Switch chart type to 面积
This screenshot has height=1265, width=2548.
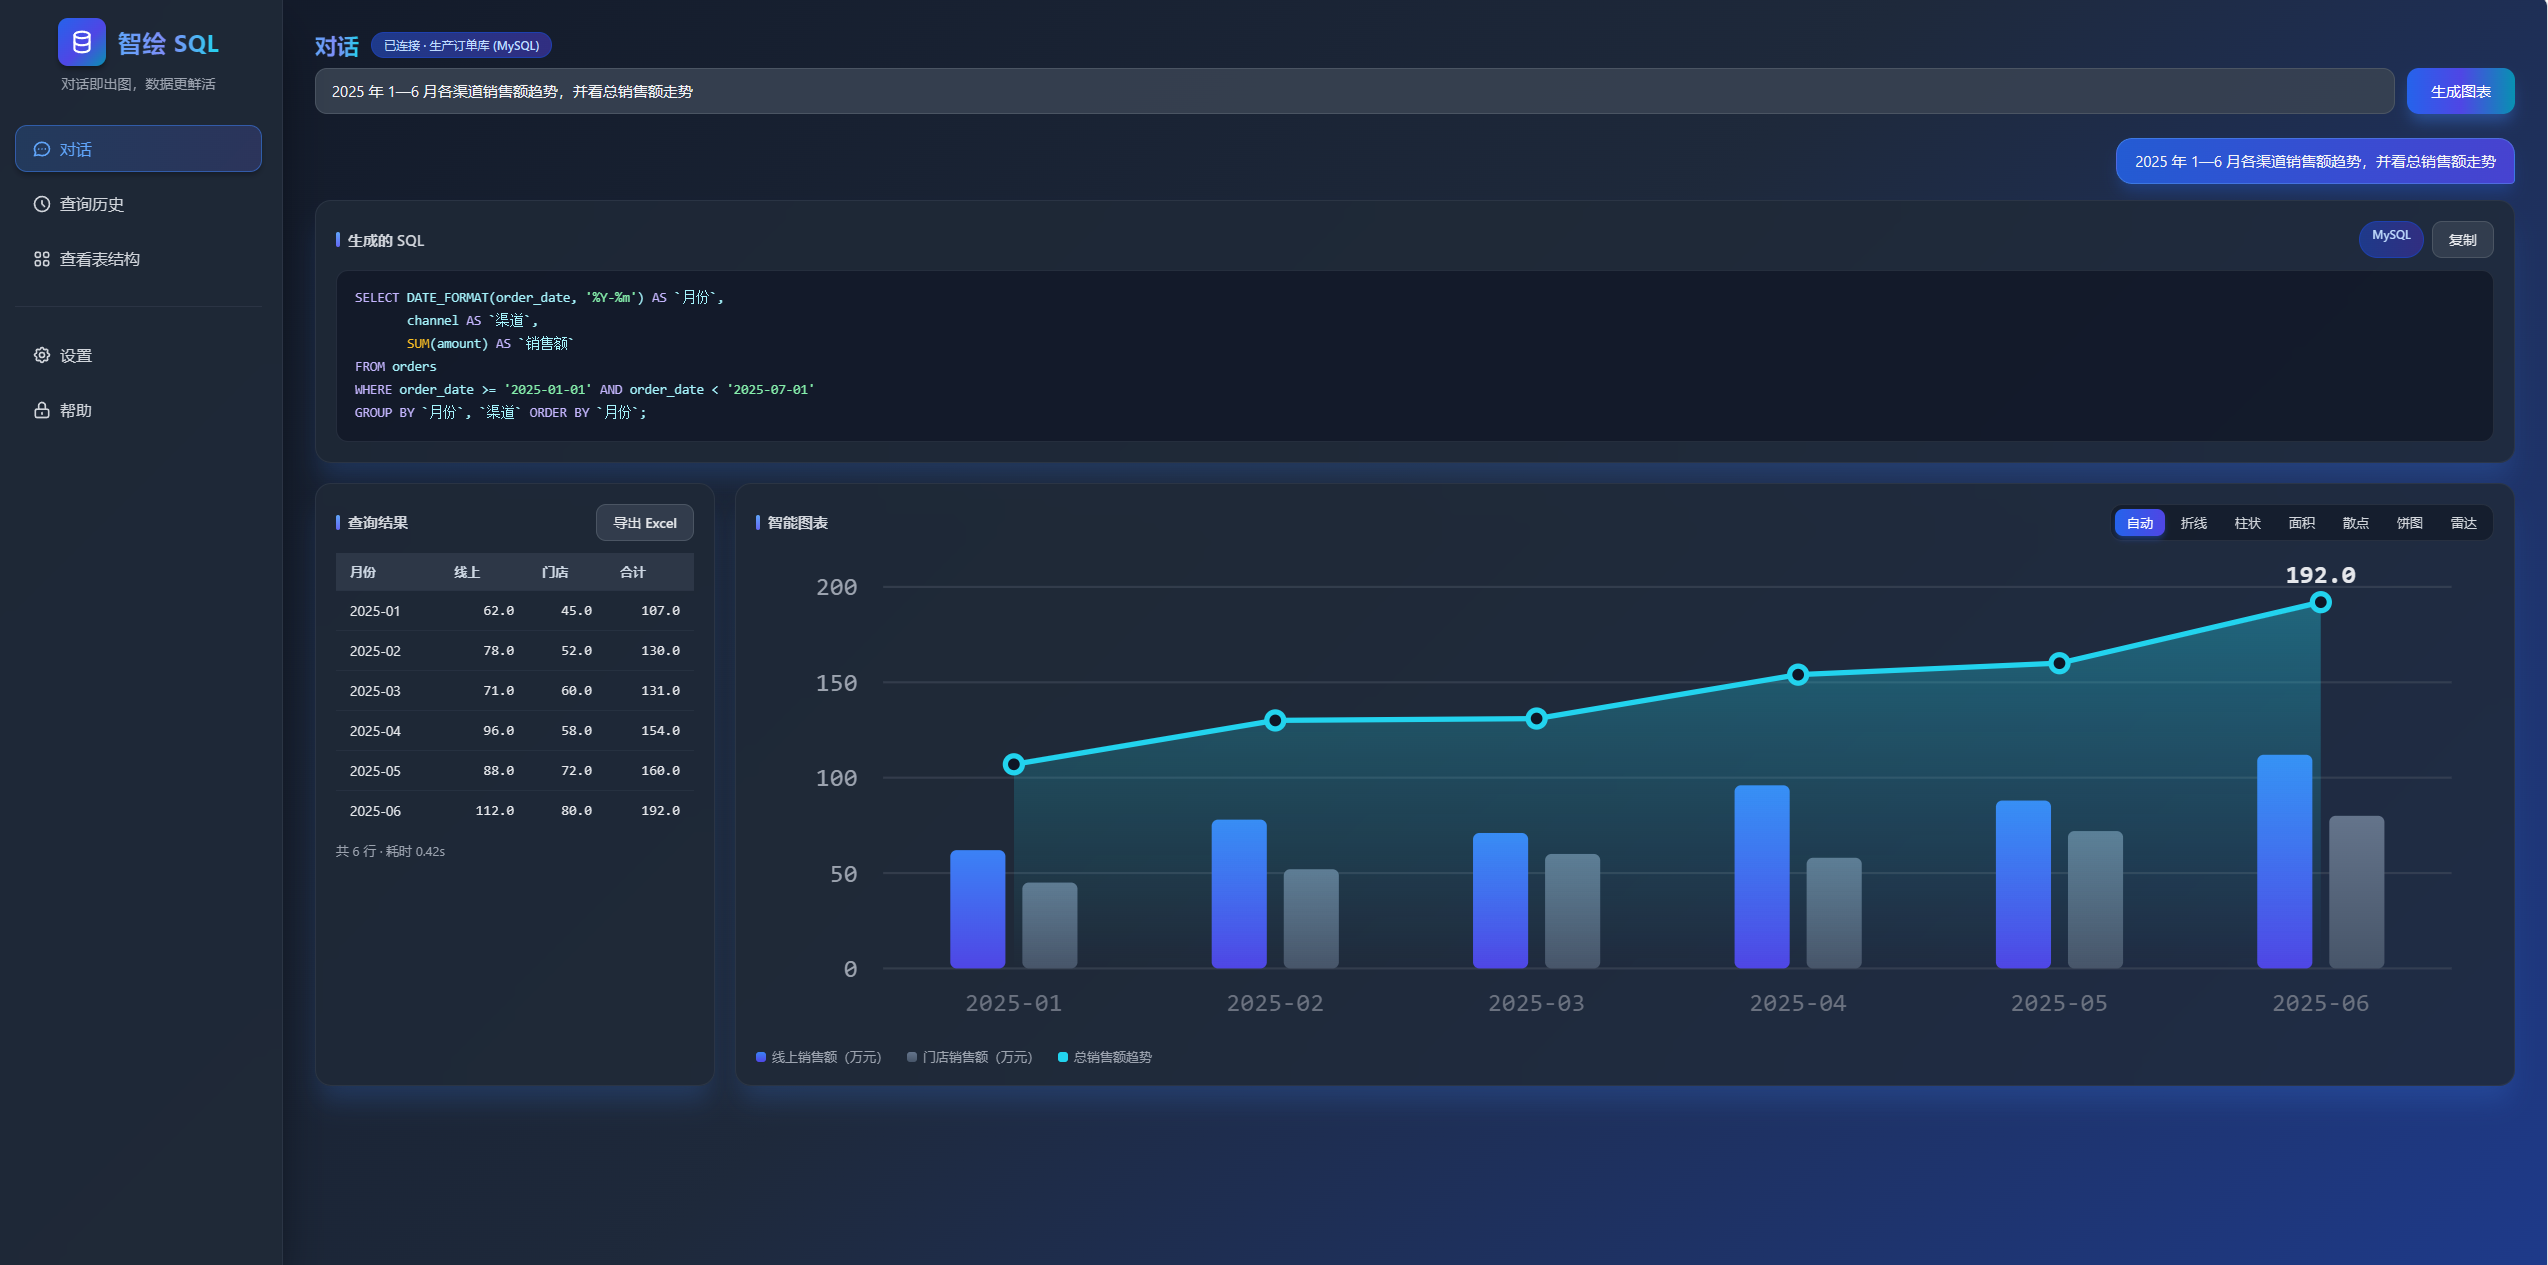pyautogui.click(x=2302, y=523)
